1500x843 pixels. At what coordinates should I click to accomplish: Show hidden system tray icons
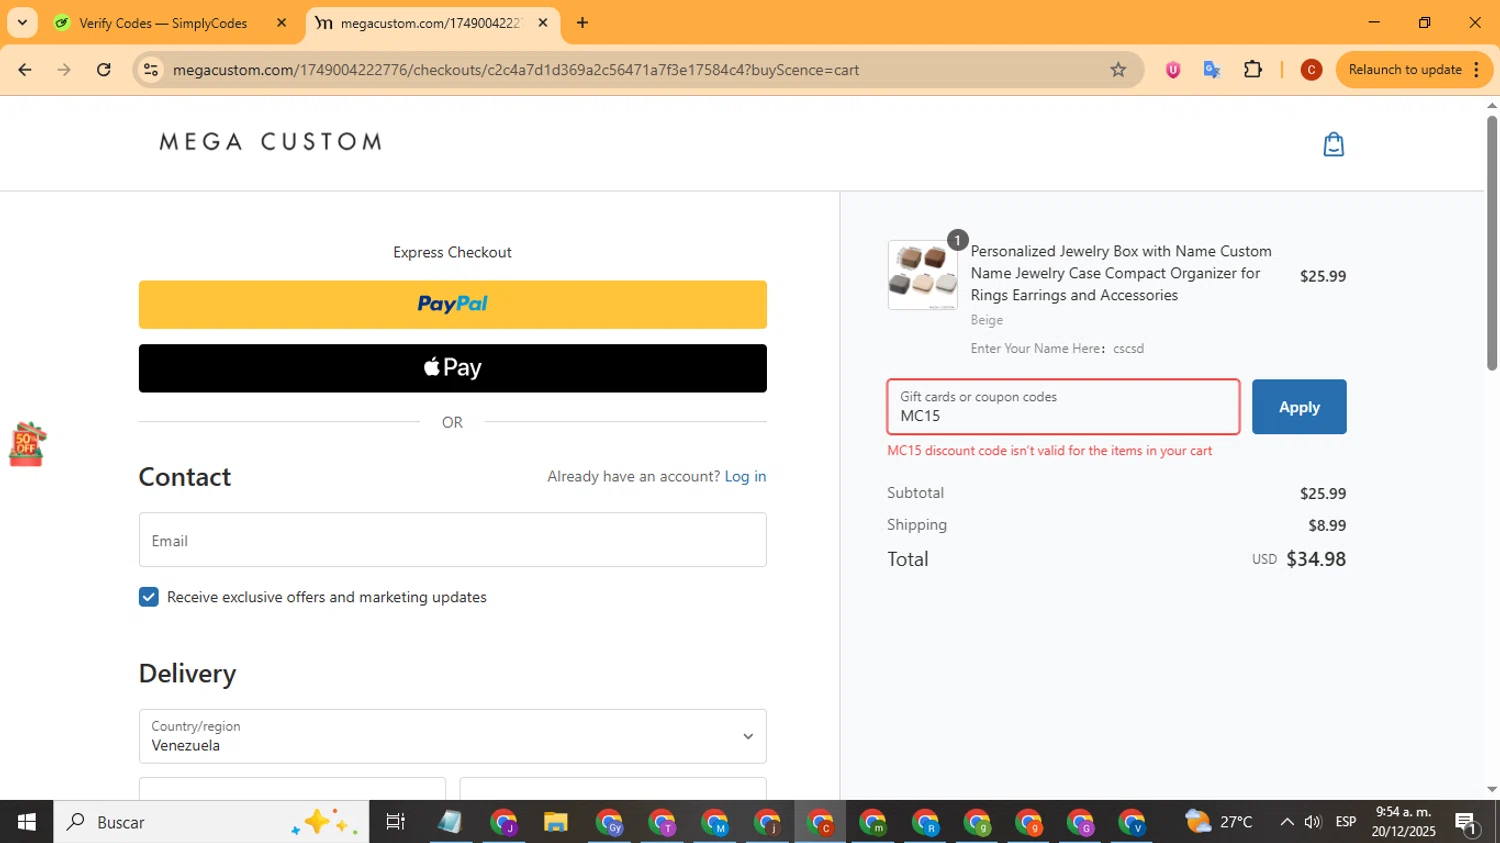click(x=1286, y=822)
